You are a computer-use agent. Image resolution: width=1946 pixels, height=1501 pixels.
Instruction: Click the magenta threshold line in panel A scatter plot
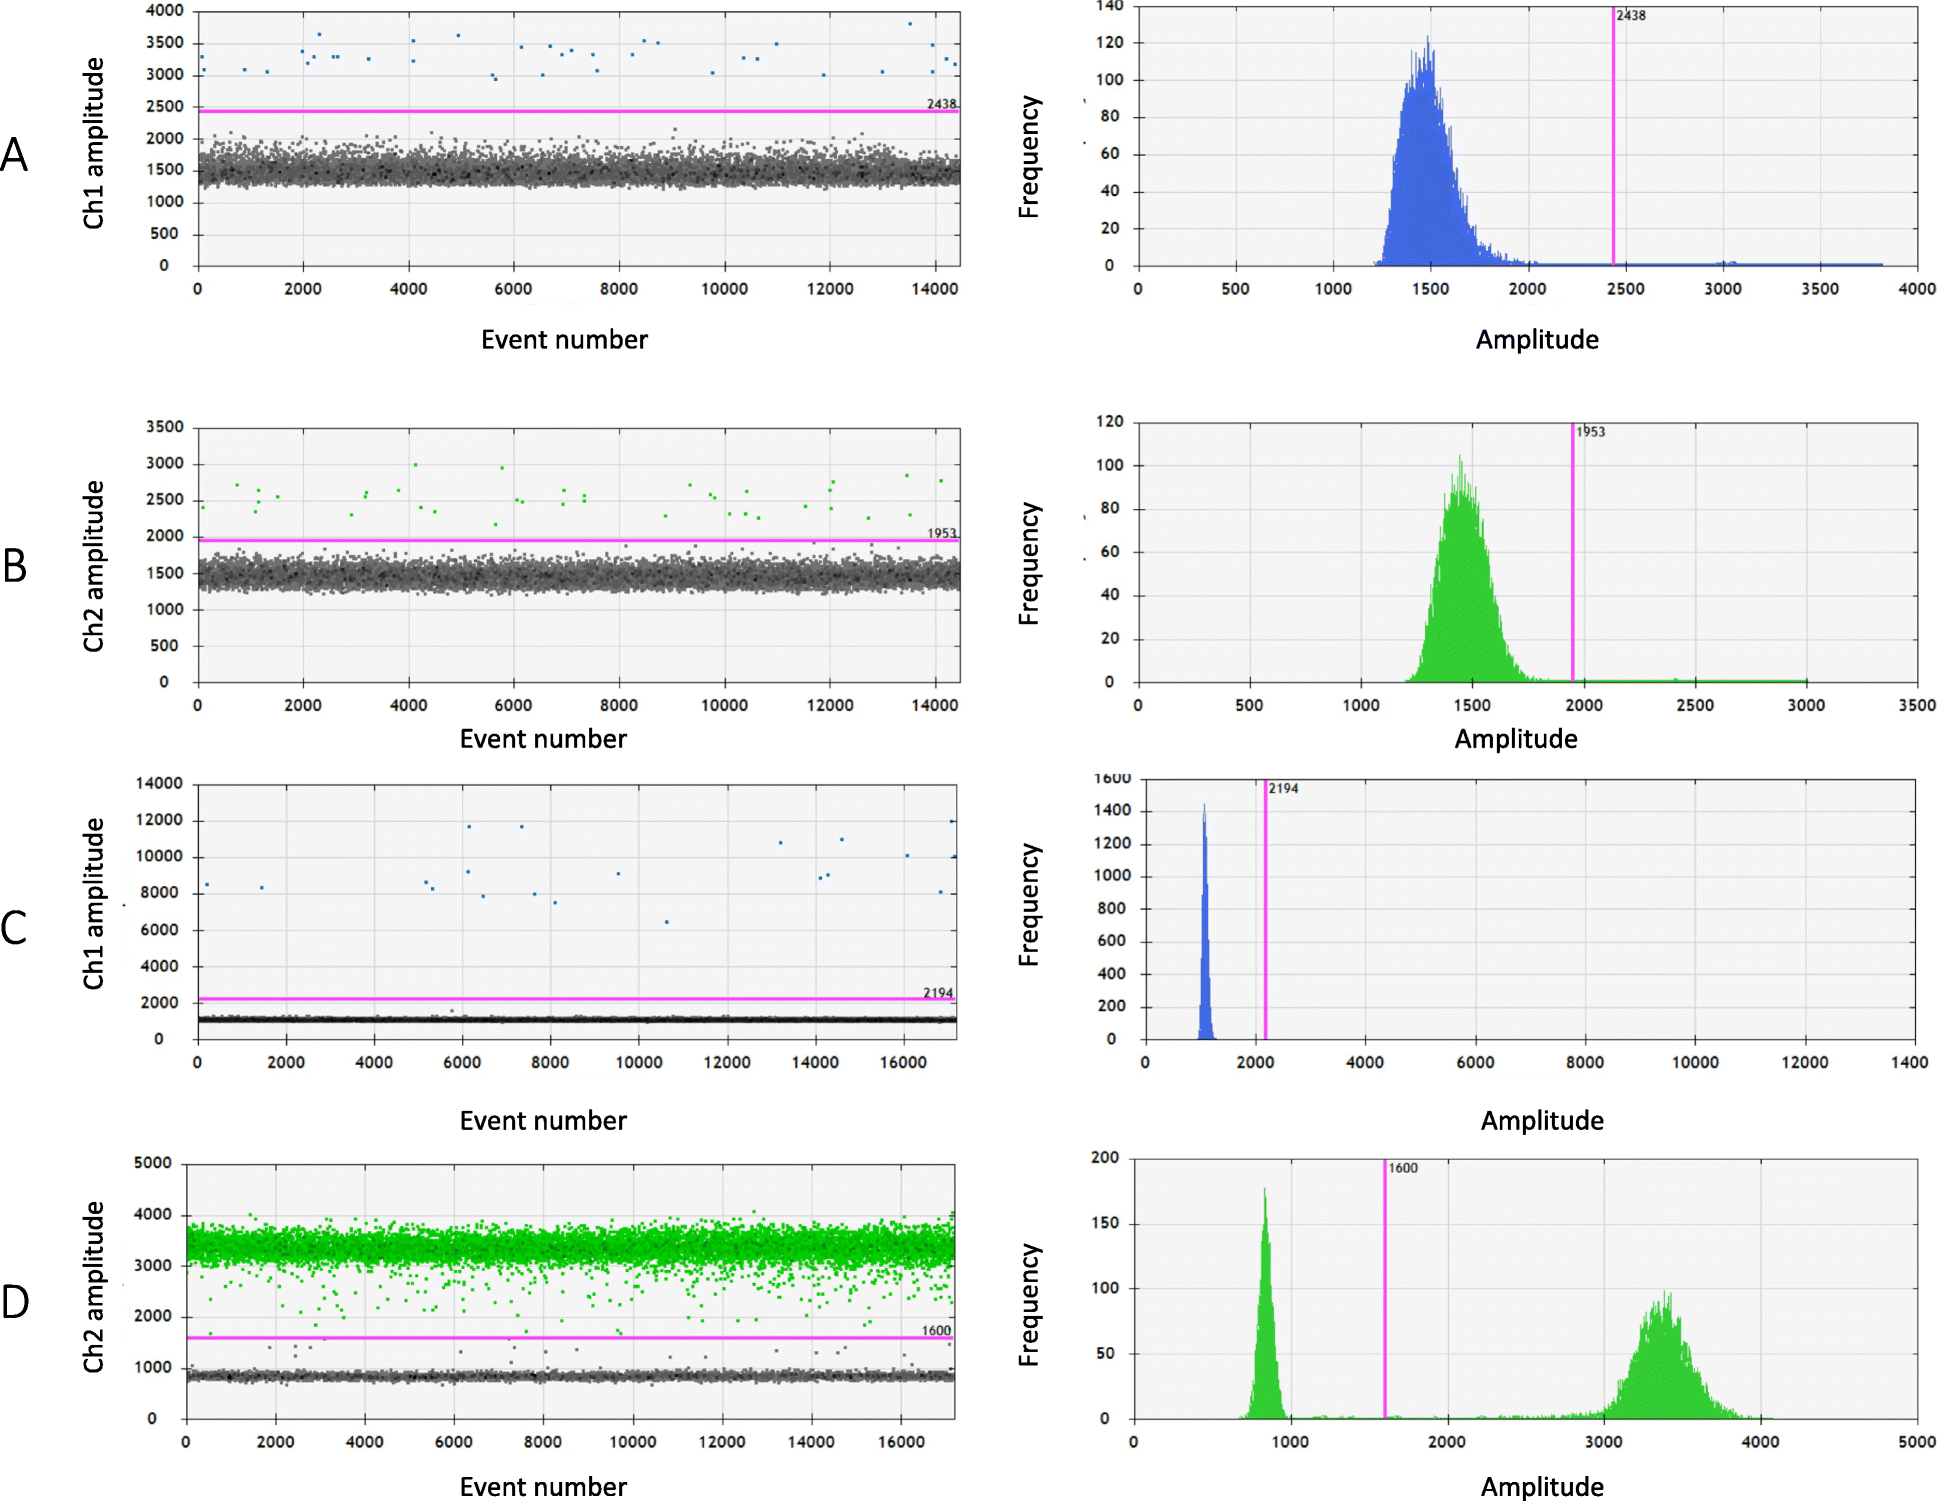click(578, 111)
